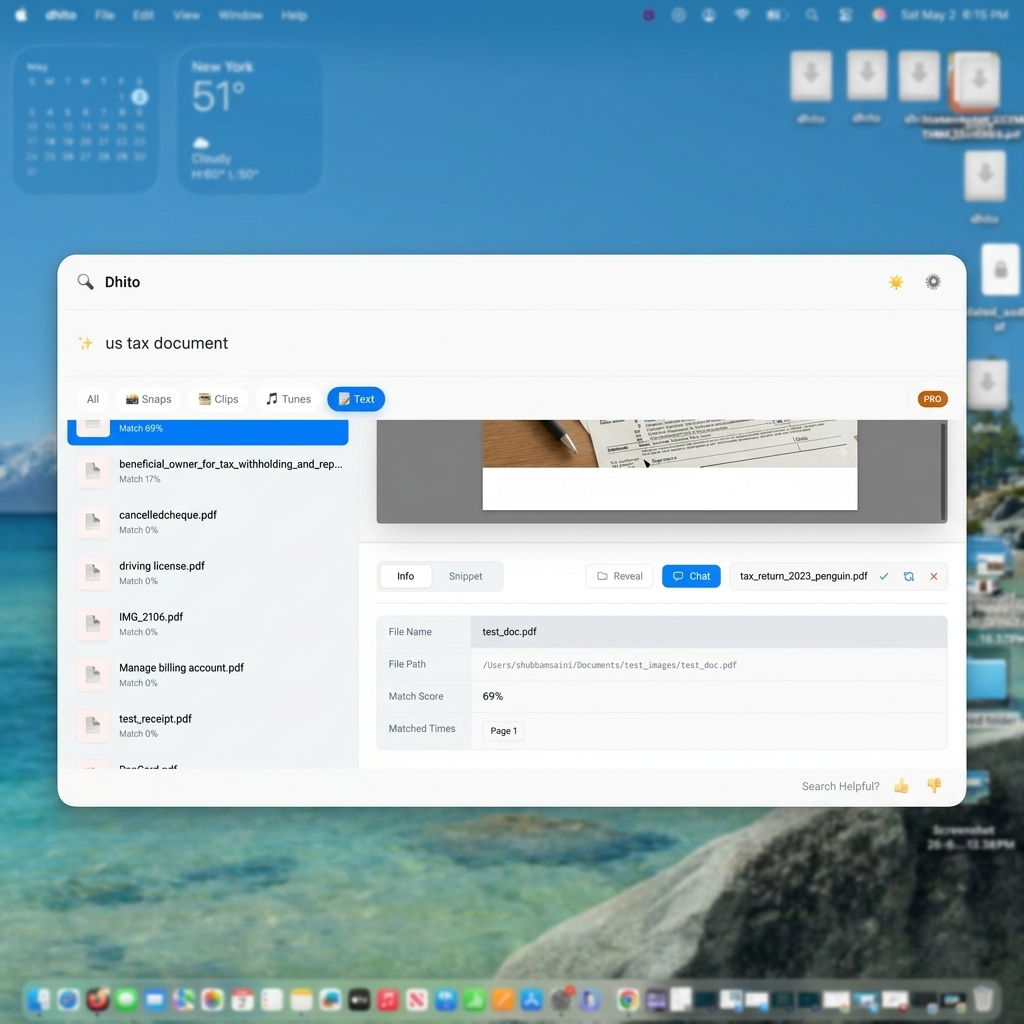Open Safari from the Dock
Image resolution: width=1024 pixels, height=1024 pixels.
point(68,999)
